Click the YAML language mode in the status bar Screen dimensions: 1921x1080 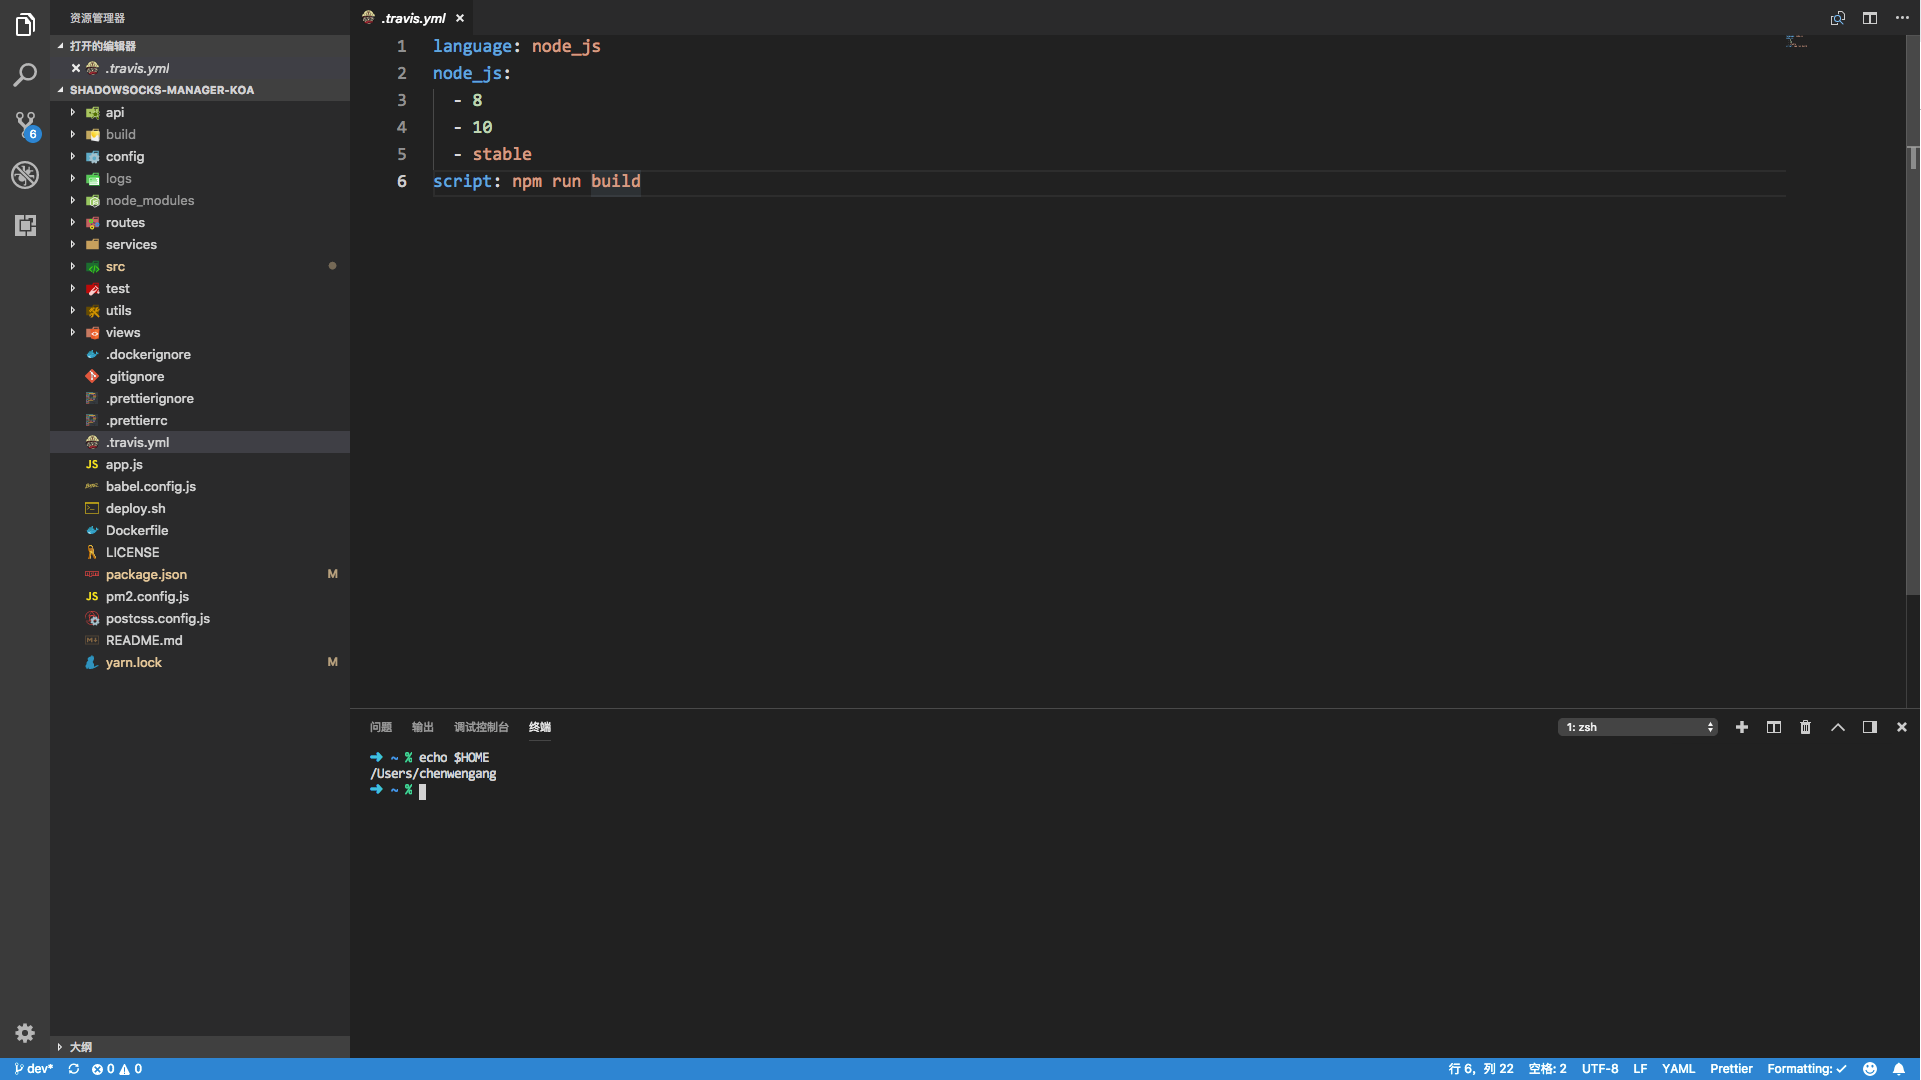1679,1069
